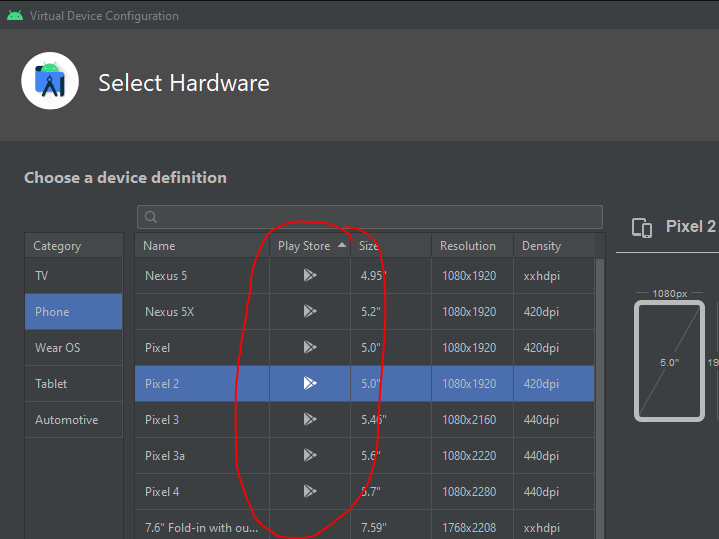Click the 1768x2208 resolution cell

tap(472, 525)
